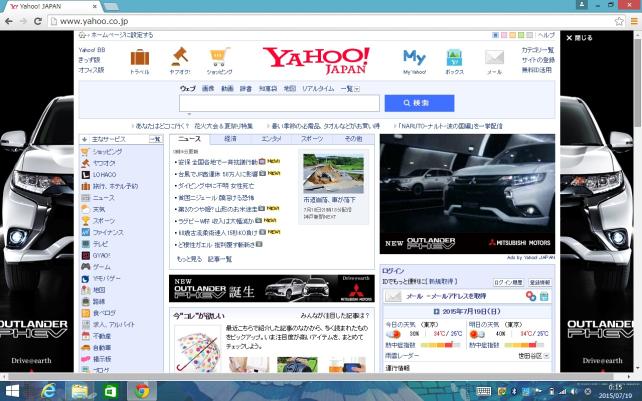Click inside the Yahoo search input box

tap(279, 103)
